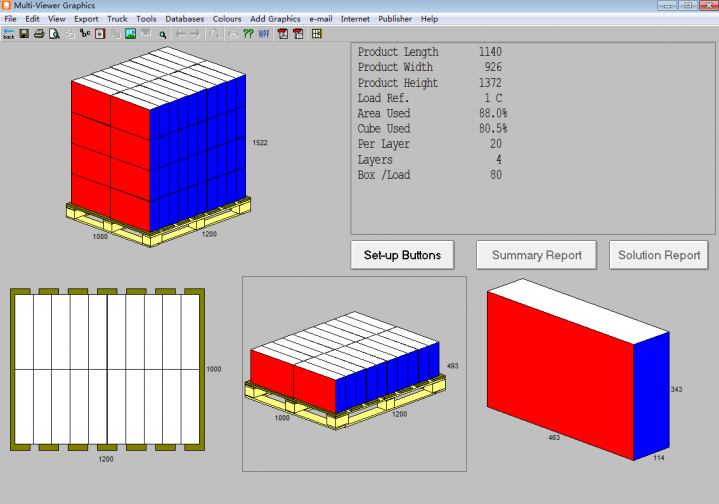The image size is (719, 504).
Task: Expand the Colours menu
Action: coord(227,19)
